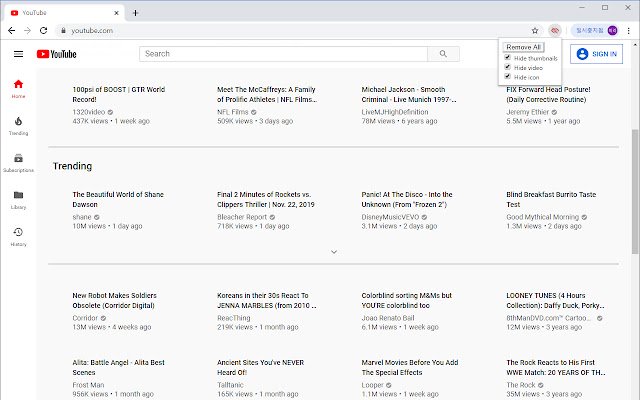
Task: Open Trending from the sidebar
Action: coord(18,126)
